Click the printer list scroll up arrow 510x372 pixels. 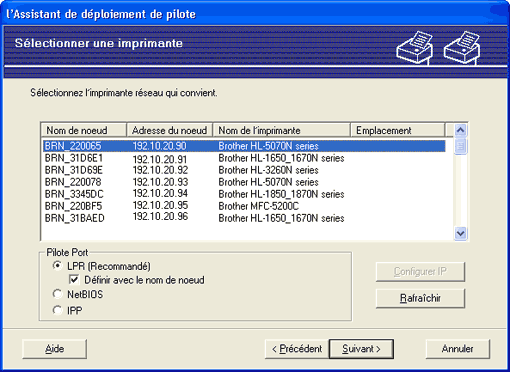(460, 130)
